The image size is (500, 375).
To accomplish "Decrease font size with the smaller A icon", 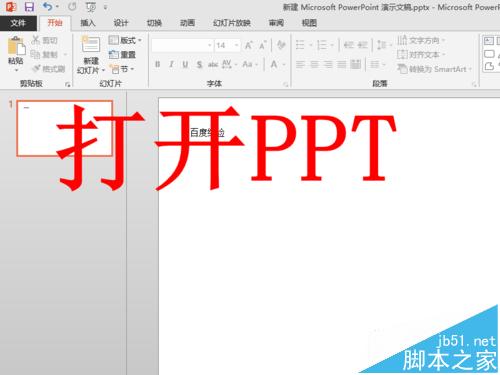I will point(263,45).
